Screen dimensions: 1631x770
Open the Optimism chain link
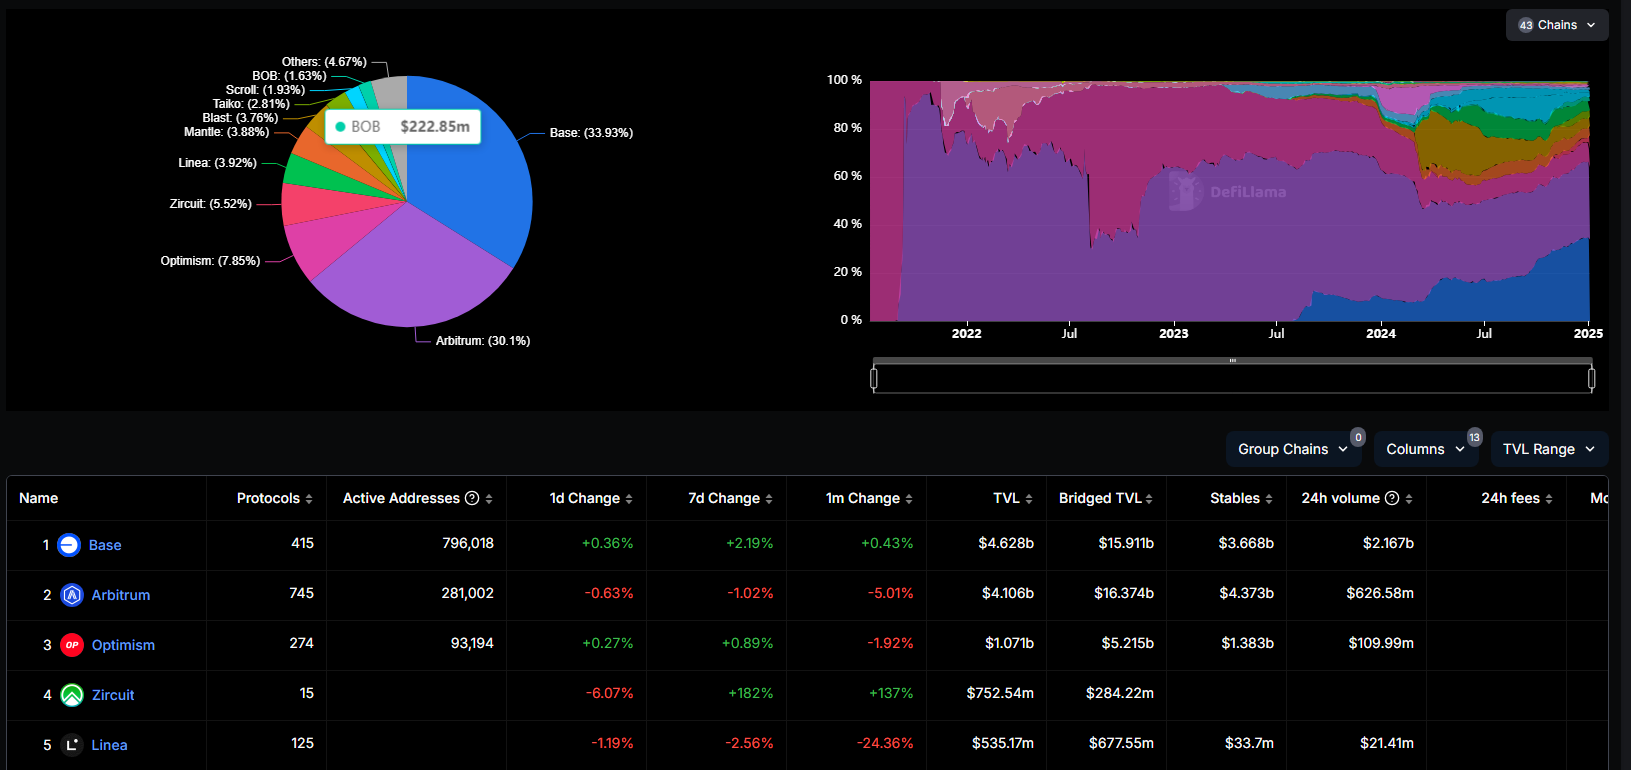[123, 645]
